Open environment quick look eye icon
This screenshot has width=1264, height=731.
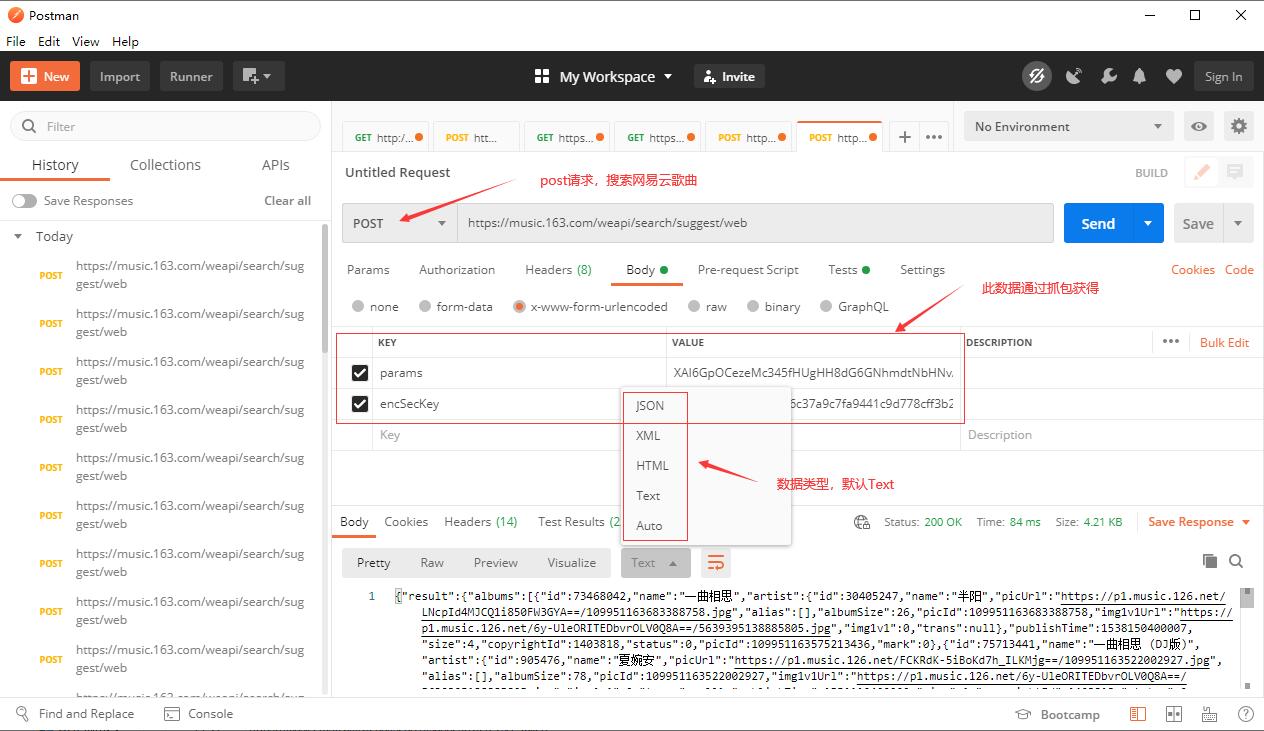tap(1199, 126)
